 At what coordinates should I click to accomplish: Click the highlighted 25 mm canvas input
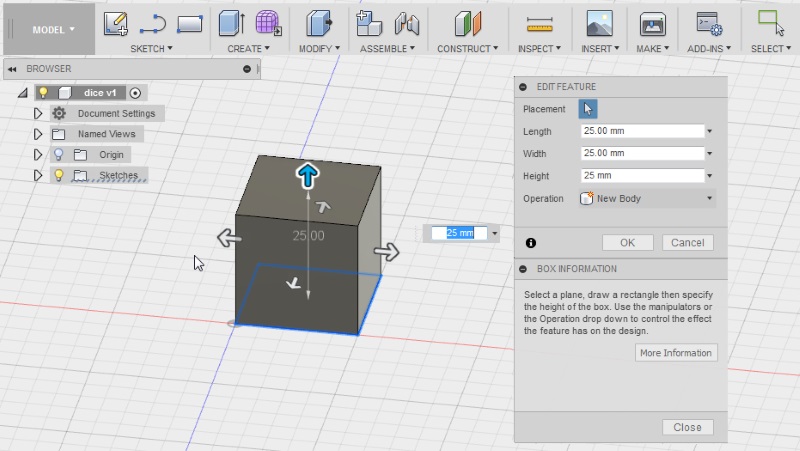pyautogui.click(x=459, y=233)
